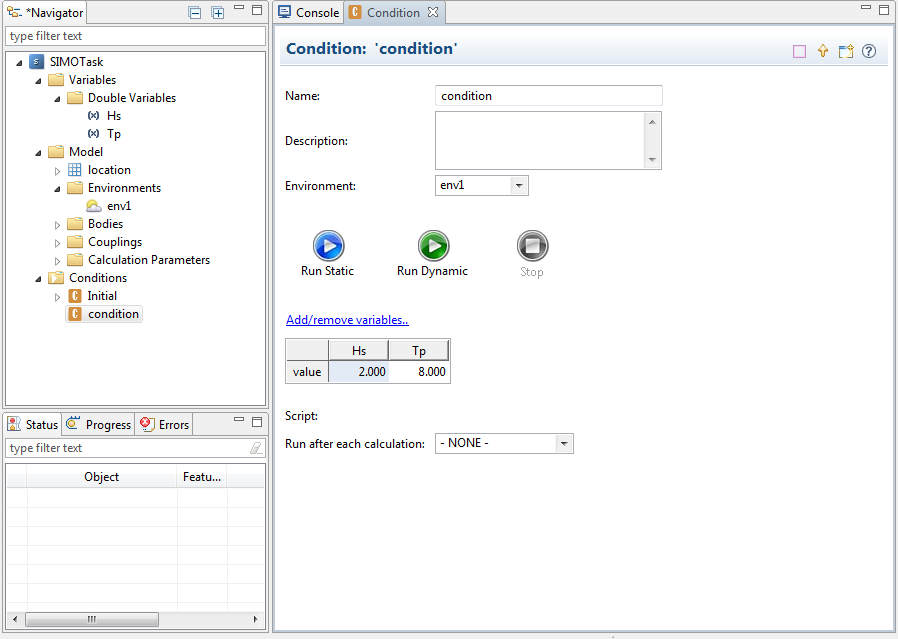Open the help question mark icon
This screenshot has height=639, width=898.
tap(869, 51)
